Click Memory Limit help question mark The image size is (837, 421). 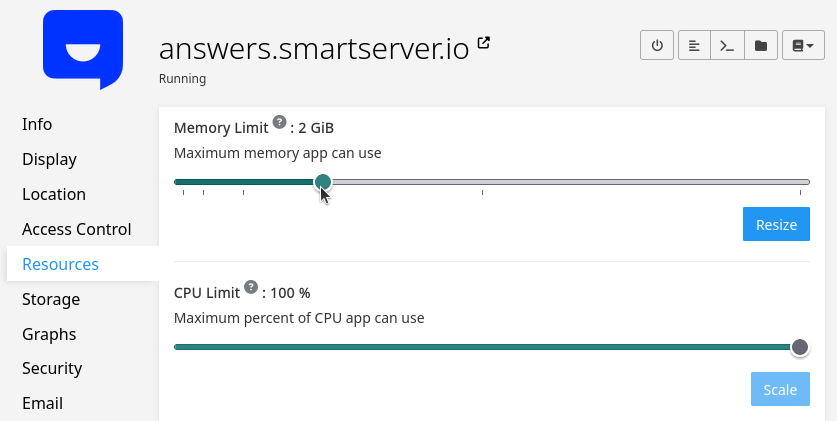point(279,123)
